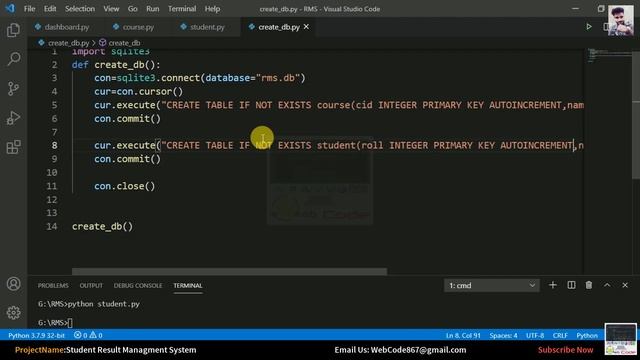Change language mode via Python status item
640x360 pixels.
[587, 335]
